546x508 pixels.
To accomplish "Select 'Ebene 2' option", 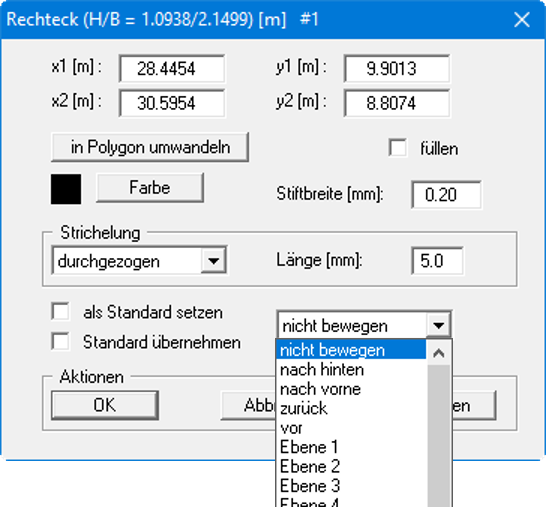I will coord(351,467).
